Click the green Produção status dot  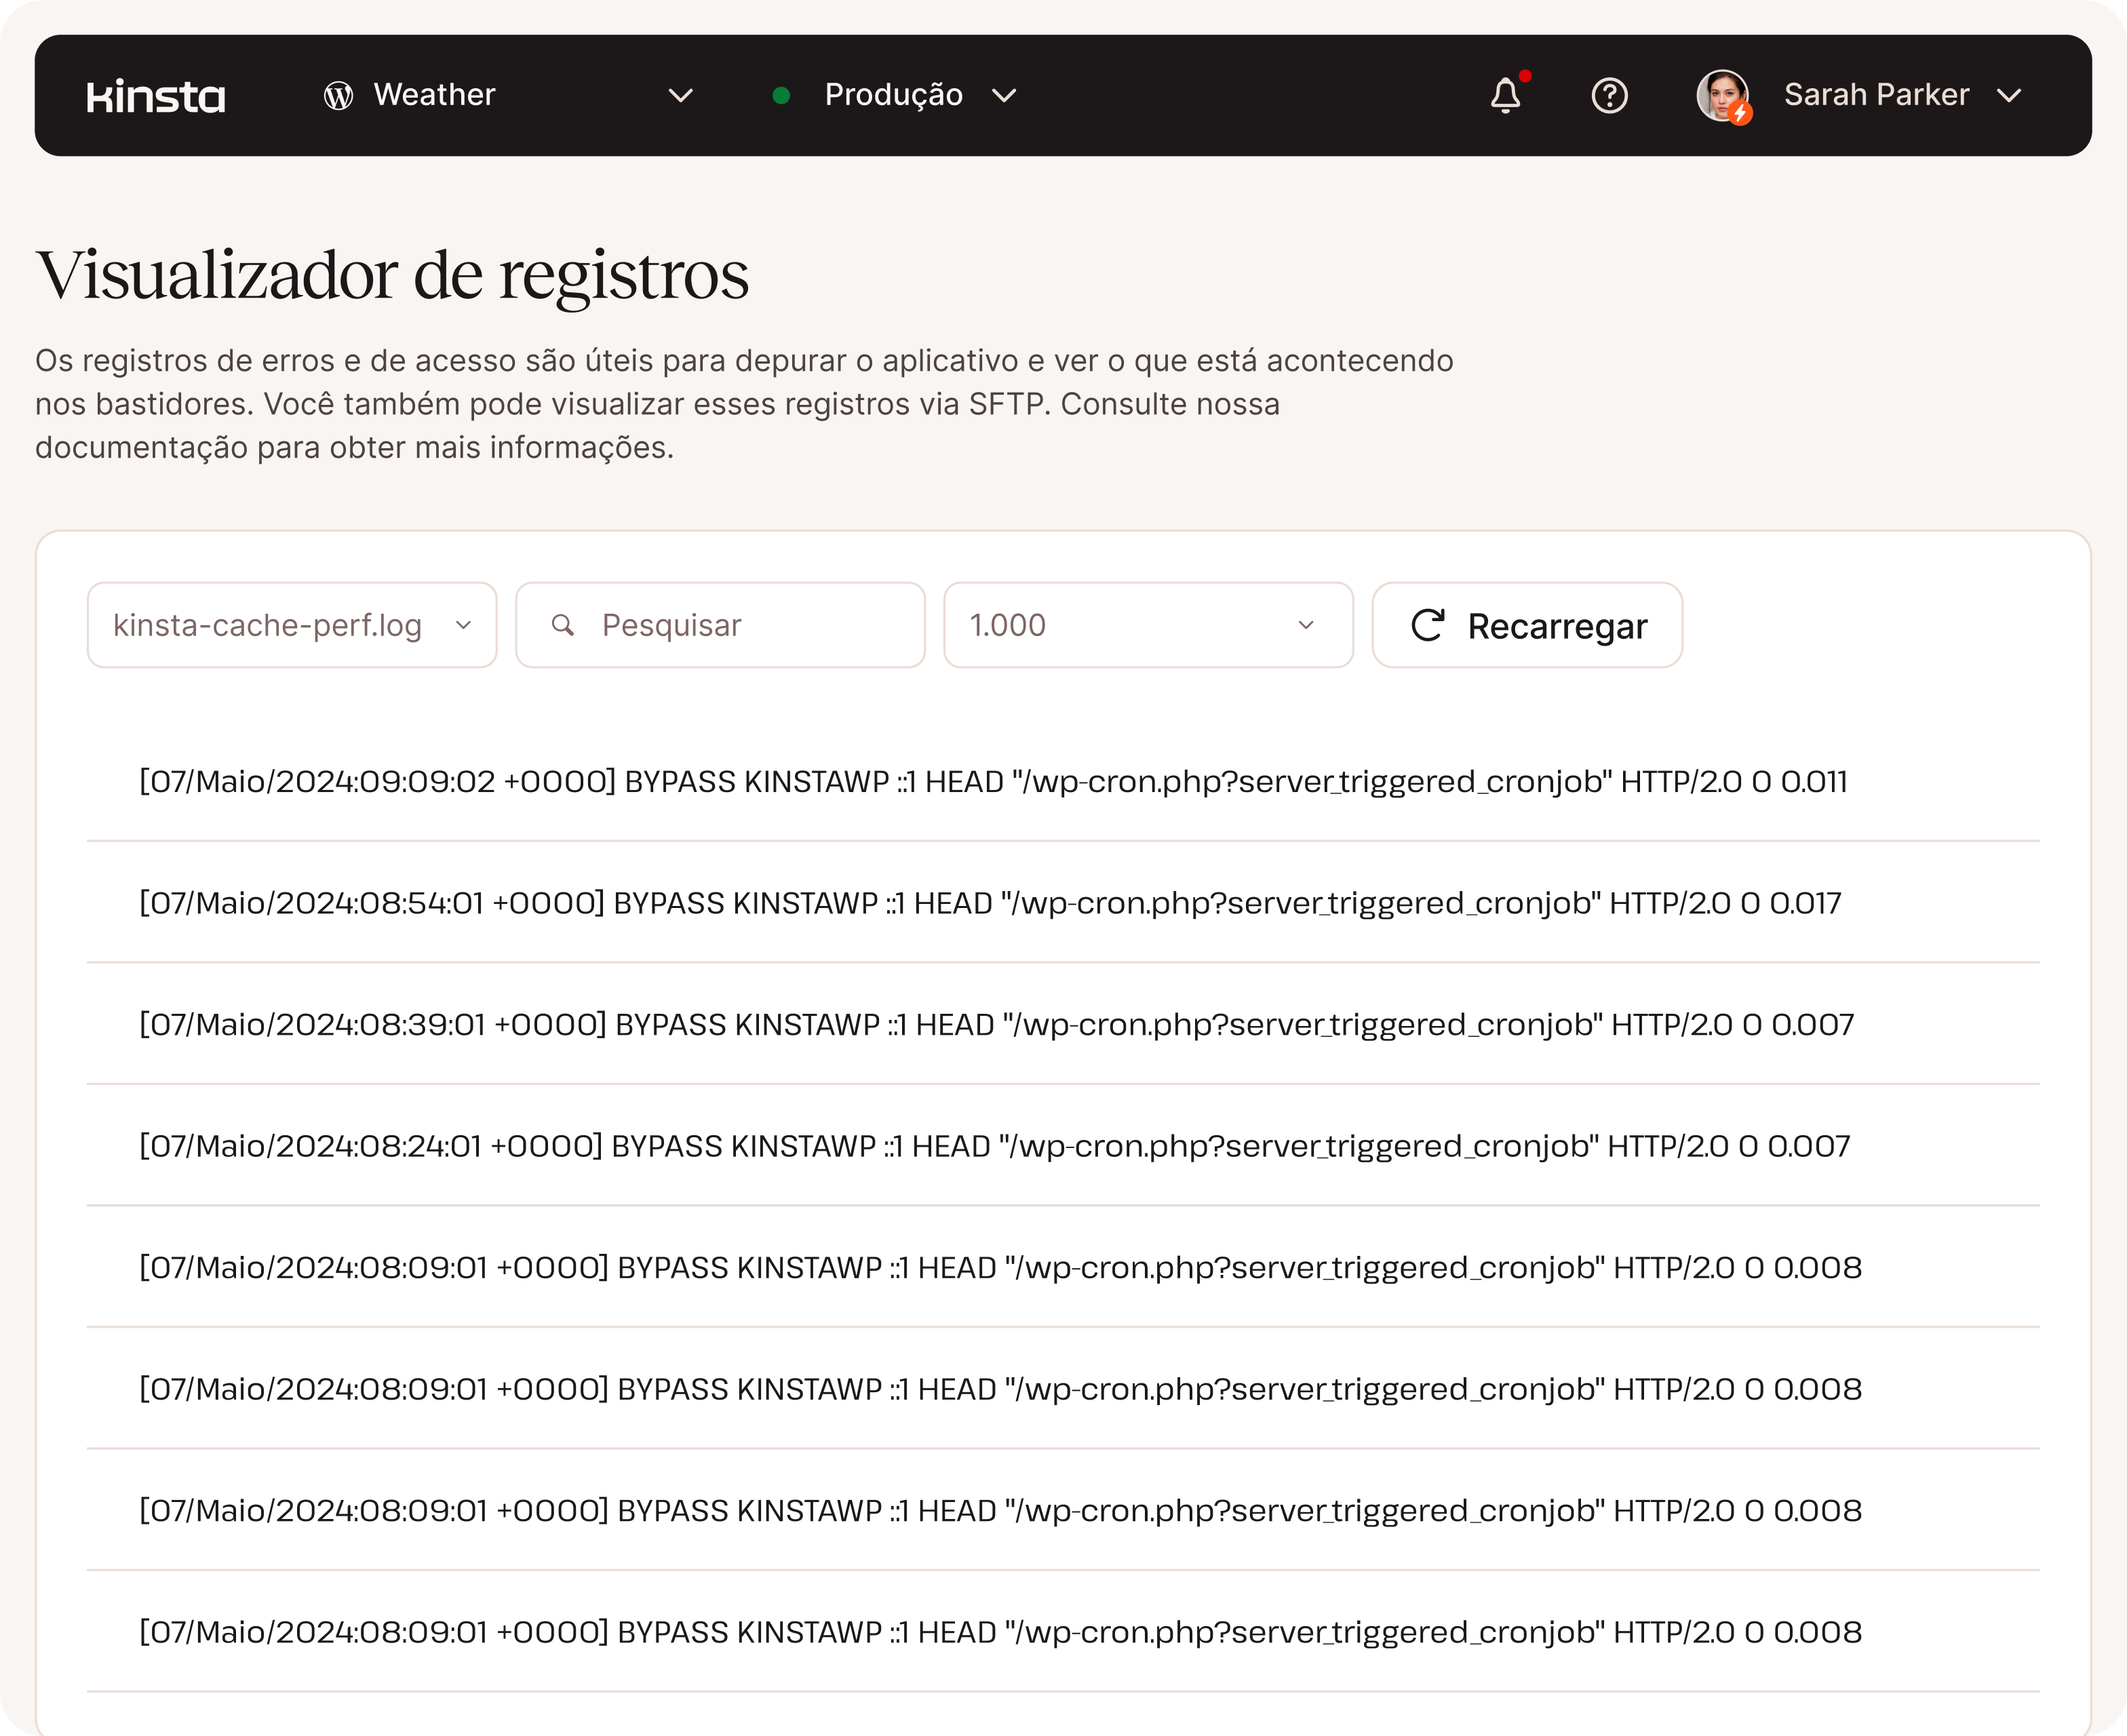pyautogui.click(x=782, y=96)
